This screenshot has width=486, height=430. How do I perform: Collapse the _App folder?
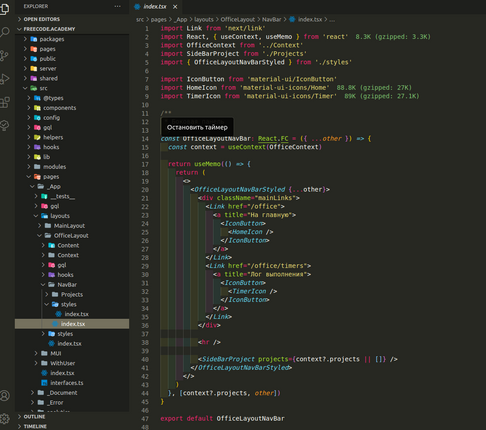[x=54, y=186]
